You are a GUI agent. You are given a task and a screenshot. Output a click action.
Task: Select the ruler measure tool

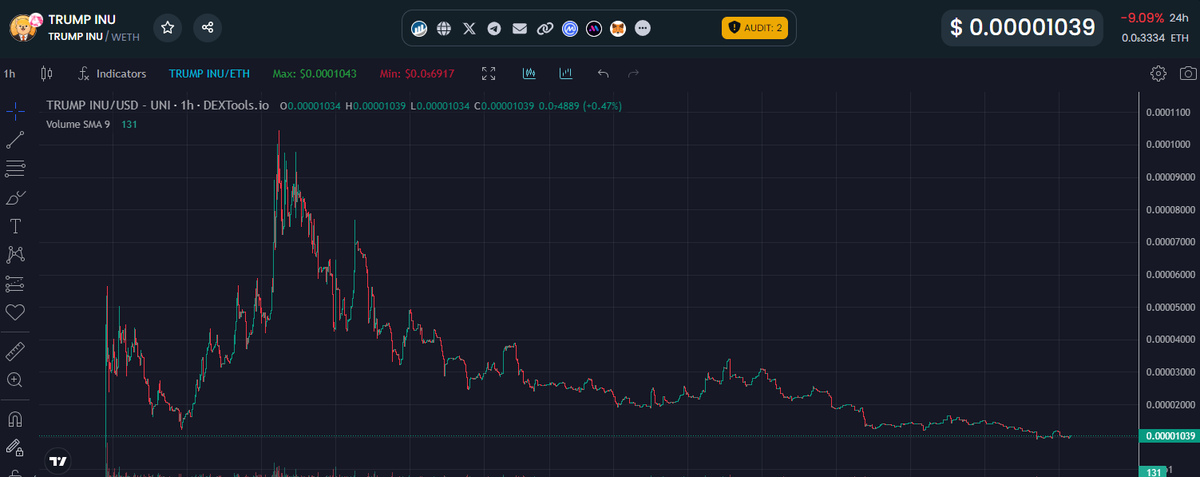[x=15, y=351]
